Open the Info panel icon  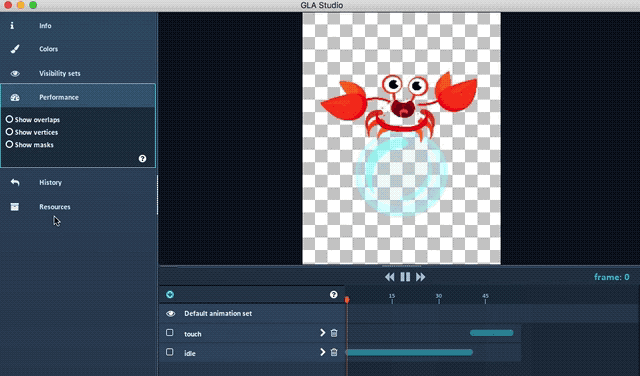pos(12,25)
